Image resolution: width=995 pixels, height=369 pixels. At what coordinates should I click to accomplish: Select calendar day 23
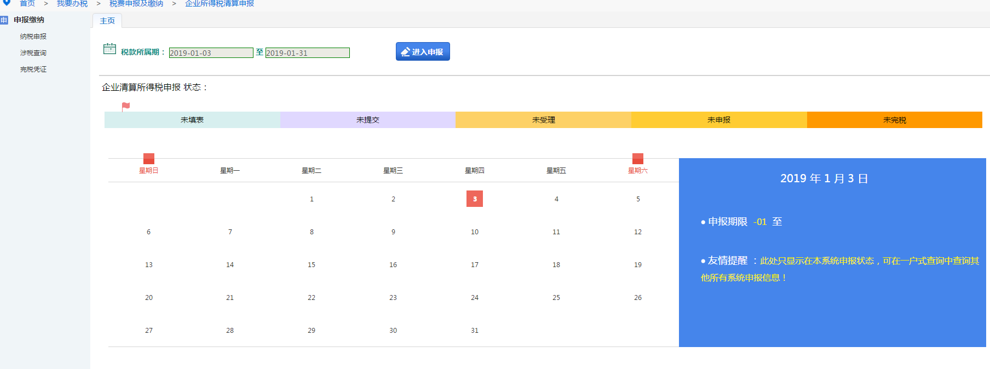click(x=393, y=297)
